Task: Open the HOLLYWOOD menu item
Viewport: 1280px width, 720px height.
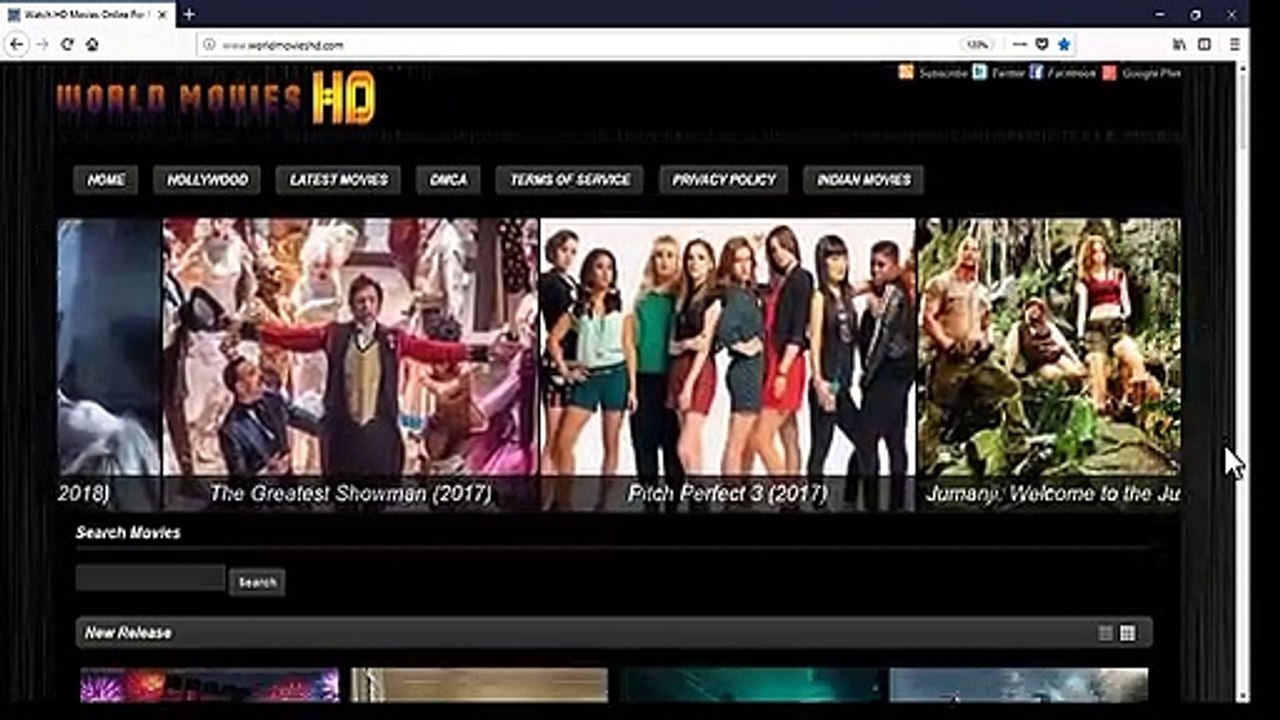Action: [207, 180]
